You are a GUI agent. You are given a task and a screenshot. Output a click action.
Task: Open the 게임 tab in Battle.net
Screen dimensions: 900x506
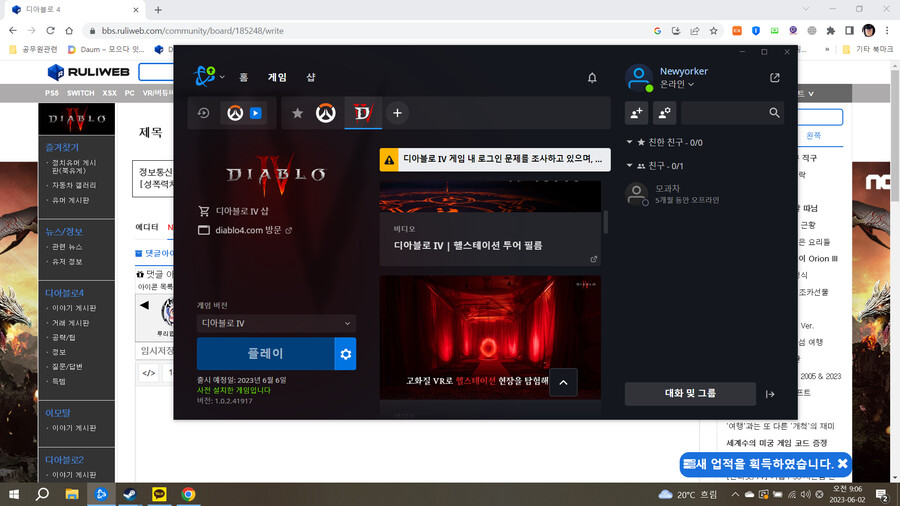pyautogui.click(x=277, y=77)
